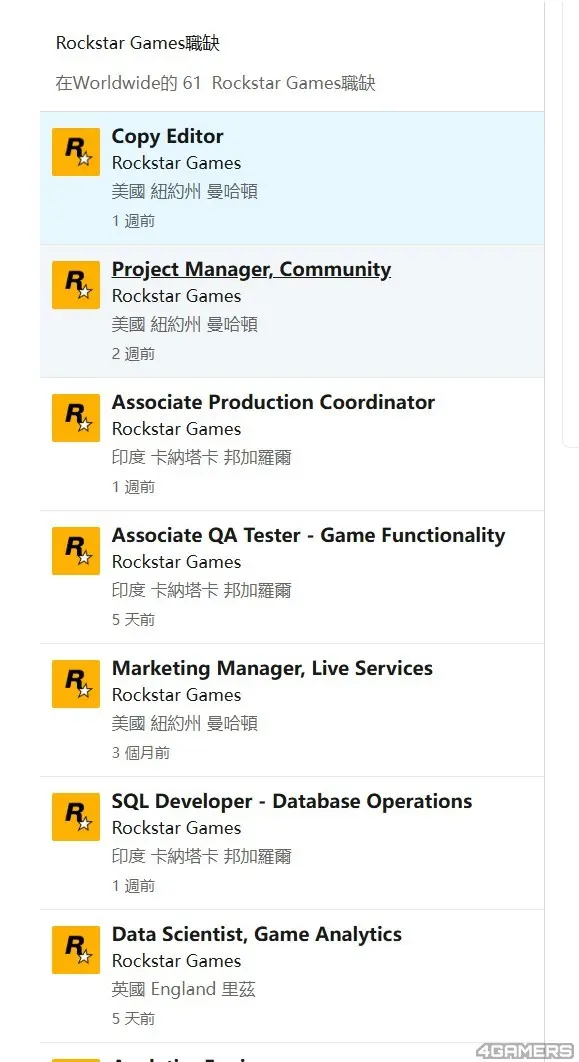
Task: Open the Project Manager, Community job link
Action: [x=251, y=270]
